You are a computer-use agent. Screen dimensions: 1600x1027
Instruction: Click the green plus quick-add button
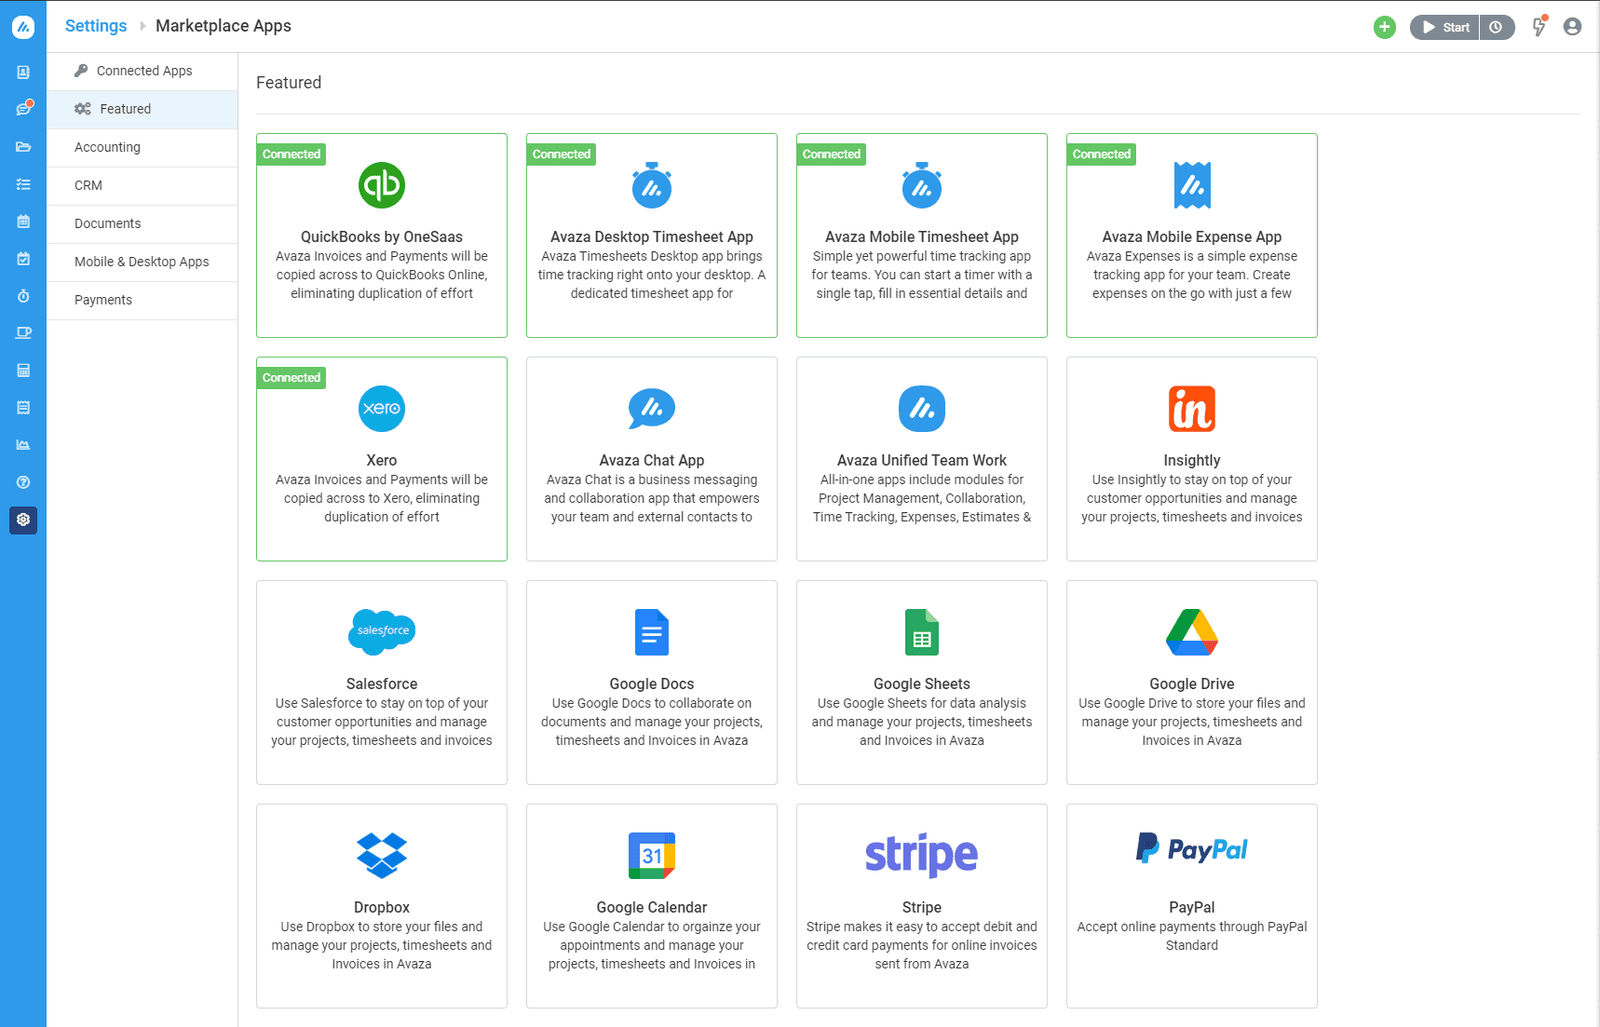[1384, 27]
